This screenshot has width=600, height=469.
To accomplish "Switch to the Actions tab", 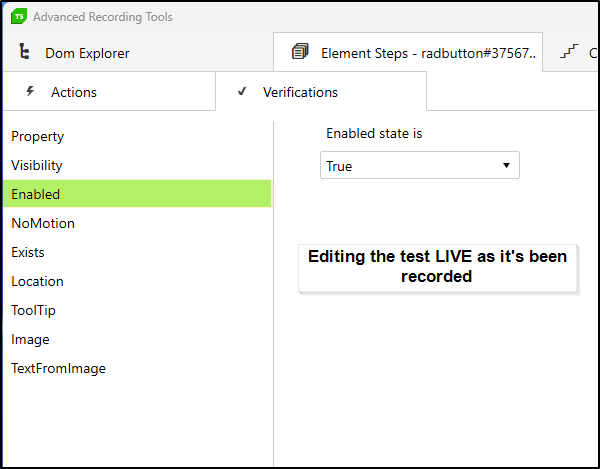I will (x=74, y=92).
